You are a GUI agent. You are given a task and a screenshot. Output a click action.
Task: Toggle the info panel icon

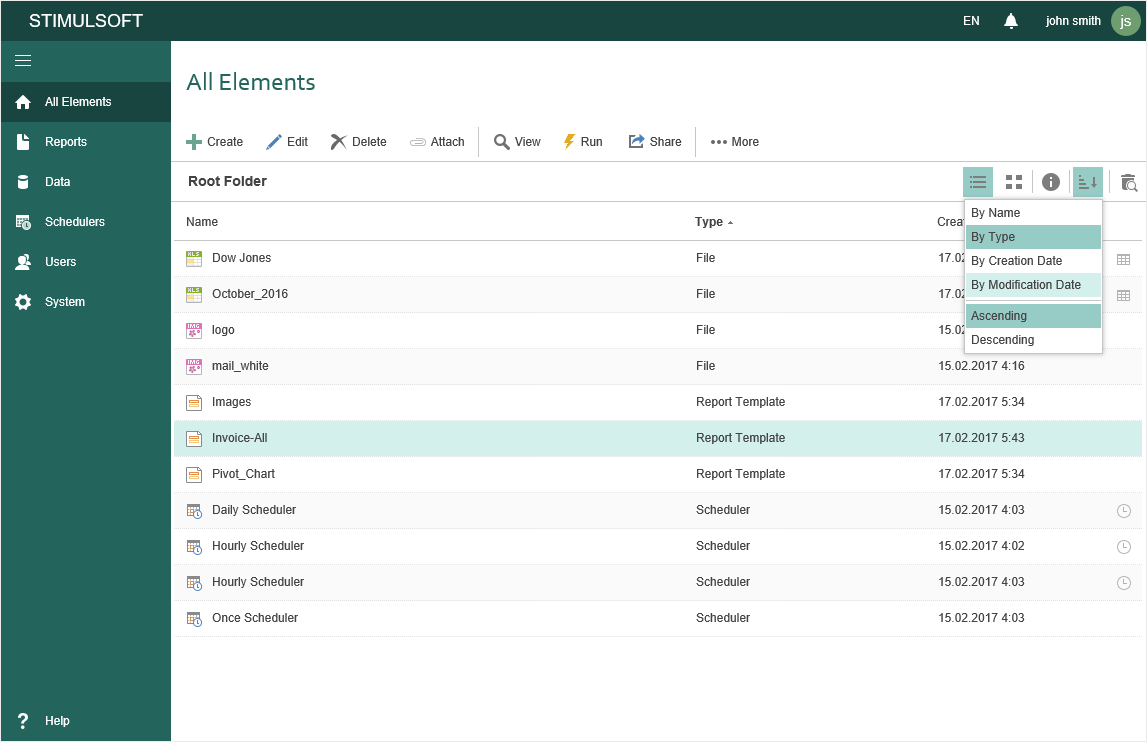pos(1050,182)
